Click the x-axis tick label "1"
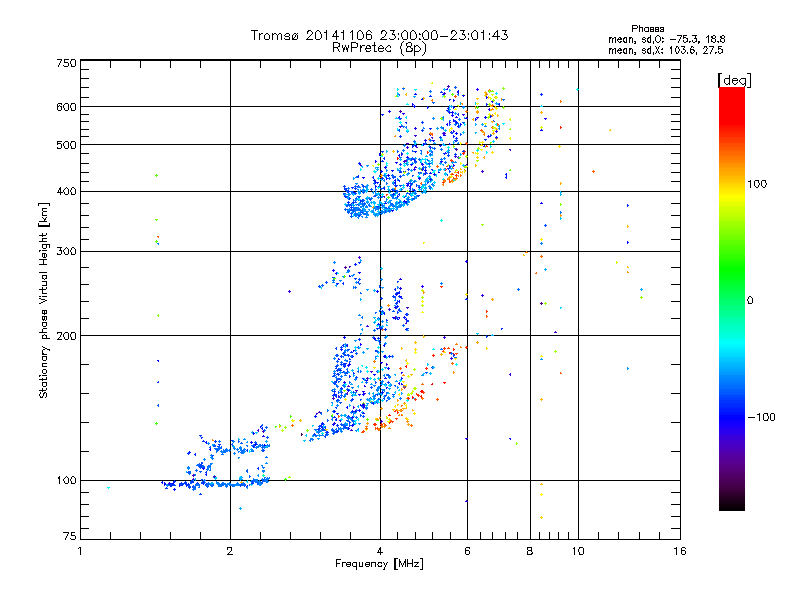Viewport: 800px width, 600px height. (x=80, y=551)
